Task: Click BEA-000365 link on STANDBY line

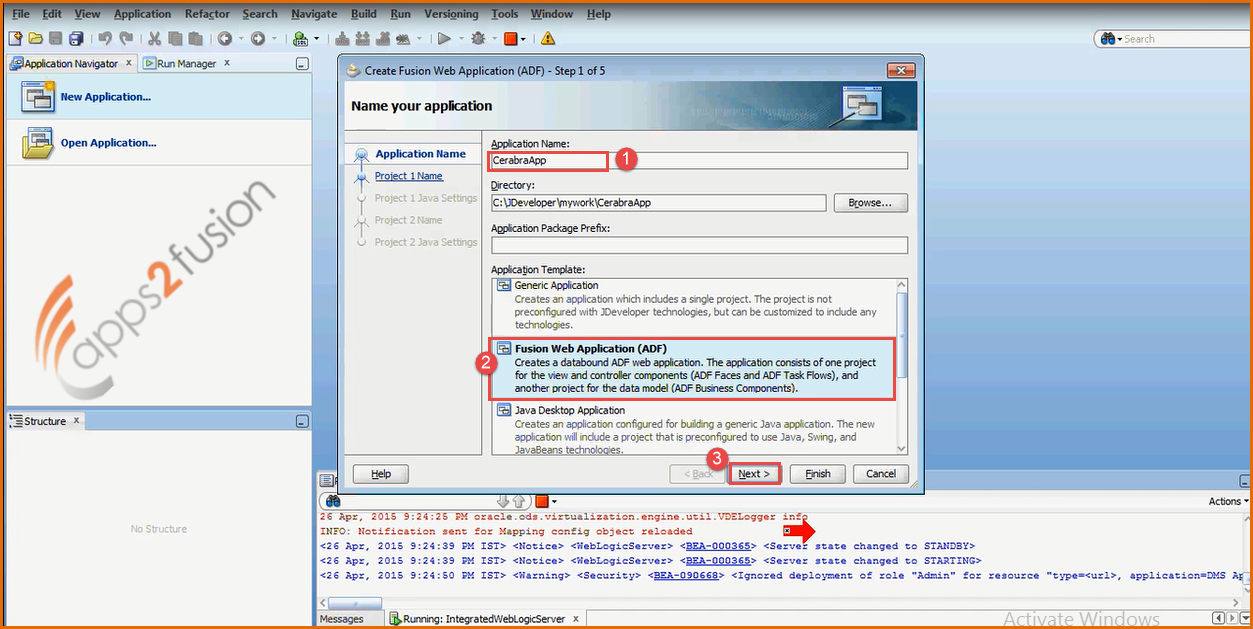Action: click(716, 546)
